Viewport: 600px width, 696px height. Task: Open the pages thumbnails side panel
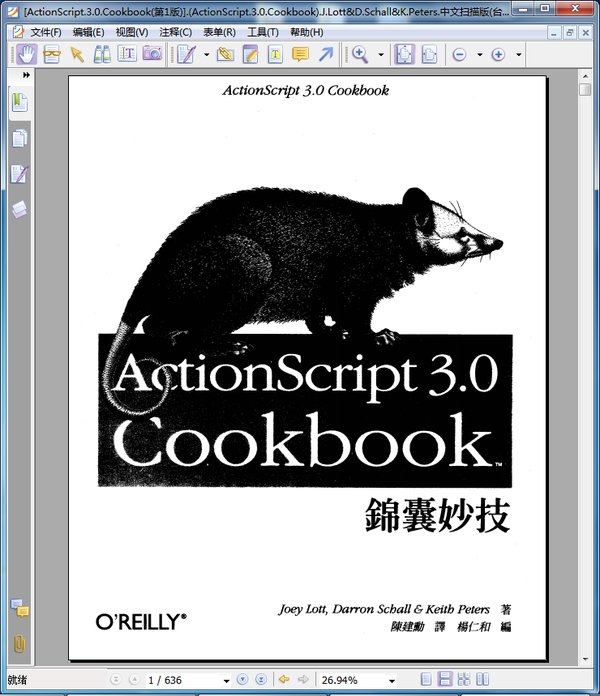point(20,138)
